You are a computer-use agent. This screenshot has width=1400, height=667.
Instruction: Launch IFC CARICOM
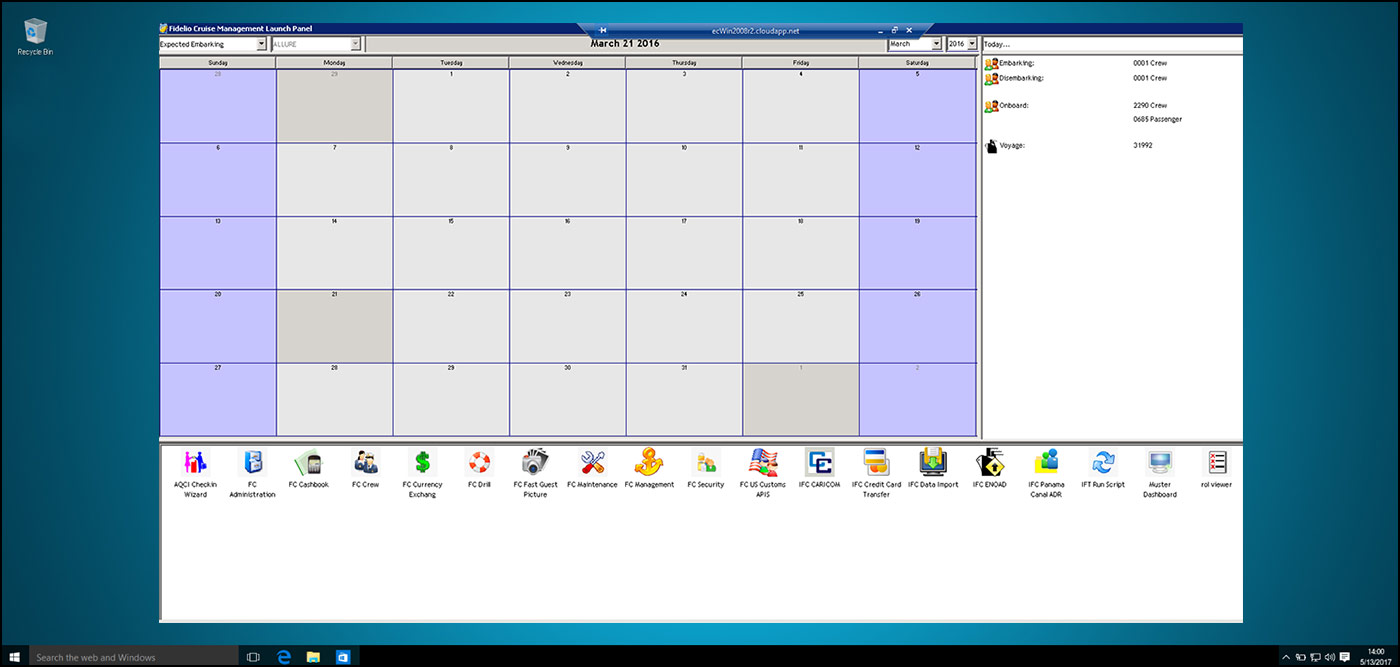[x=820, y=469]
